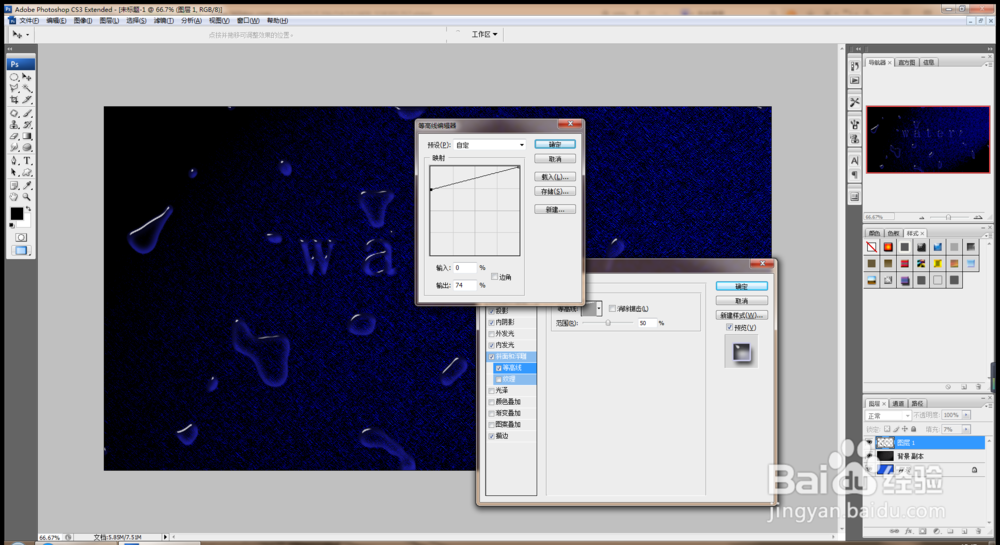1000x545 pixels.
Task: Click 存储(S)... Save button
Action: coord(555,192)
